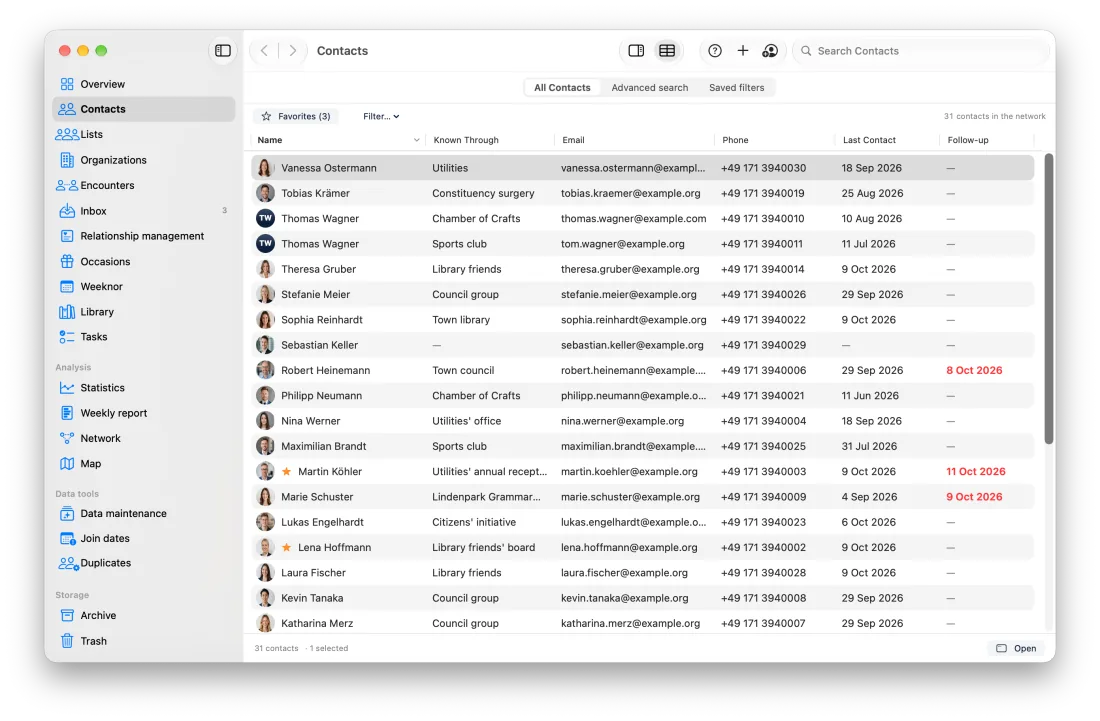Open Encounters in the sidebar
The width and height of the screenshot is (1100, 721).
pyautogui.click(x=144, y=185)
